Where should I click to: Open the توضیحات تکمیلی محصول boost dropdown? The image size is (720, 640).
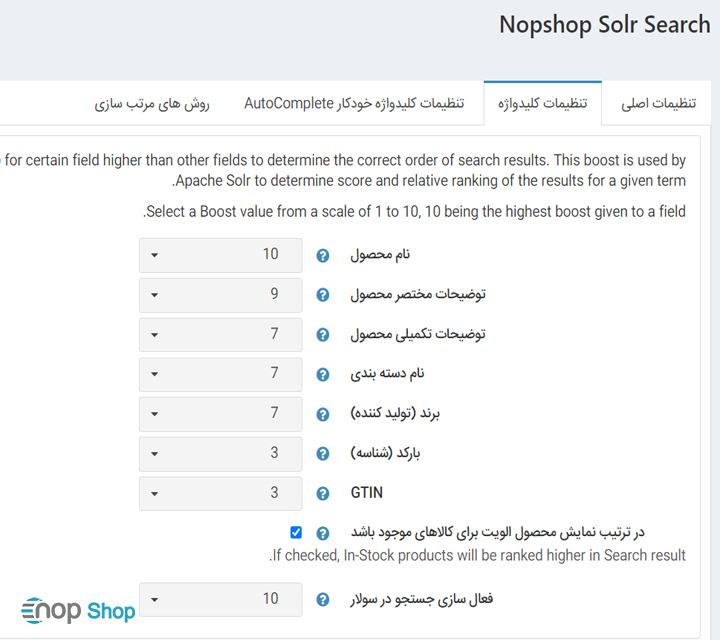pos(220,335)
